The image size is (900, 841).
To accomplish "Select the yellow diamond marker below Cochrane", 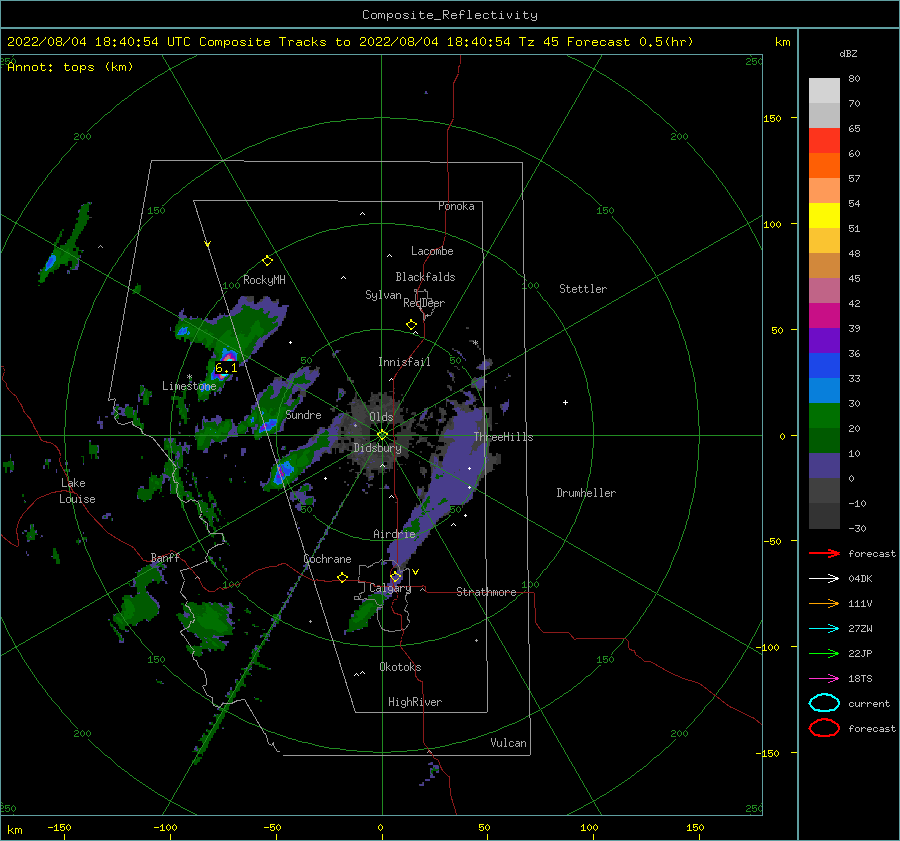I will (343, 578).
